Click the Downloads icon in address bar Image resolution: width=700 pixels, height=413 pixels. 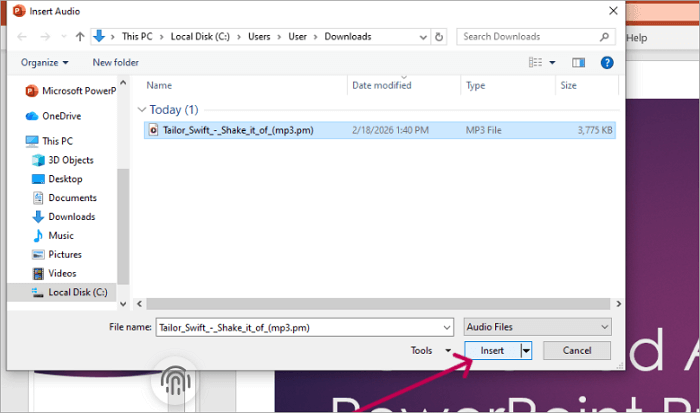(x=99, y=36)
